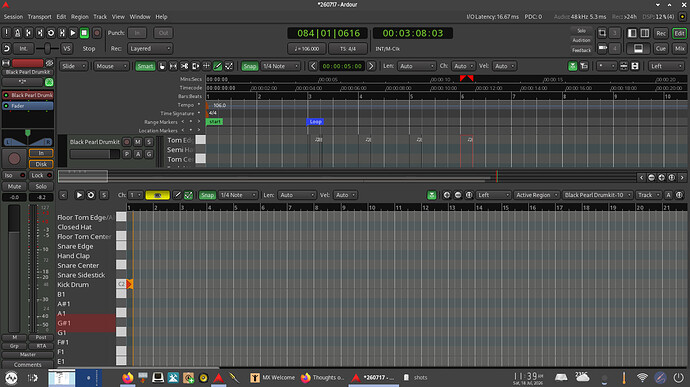690x387 pixels.
Task: Click the Mute button in mixer strip
Action: click(x=14, y=186)
